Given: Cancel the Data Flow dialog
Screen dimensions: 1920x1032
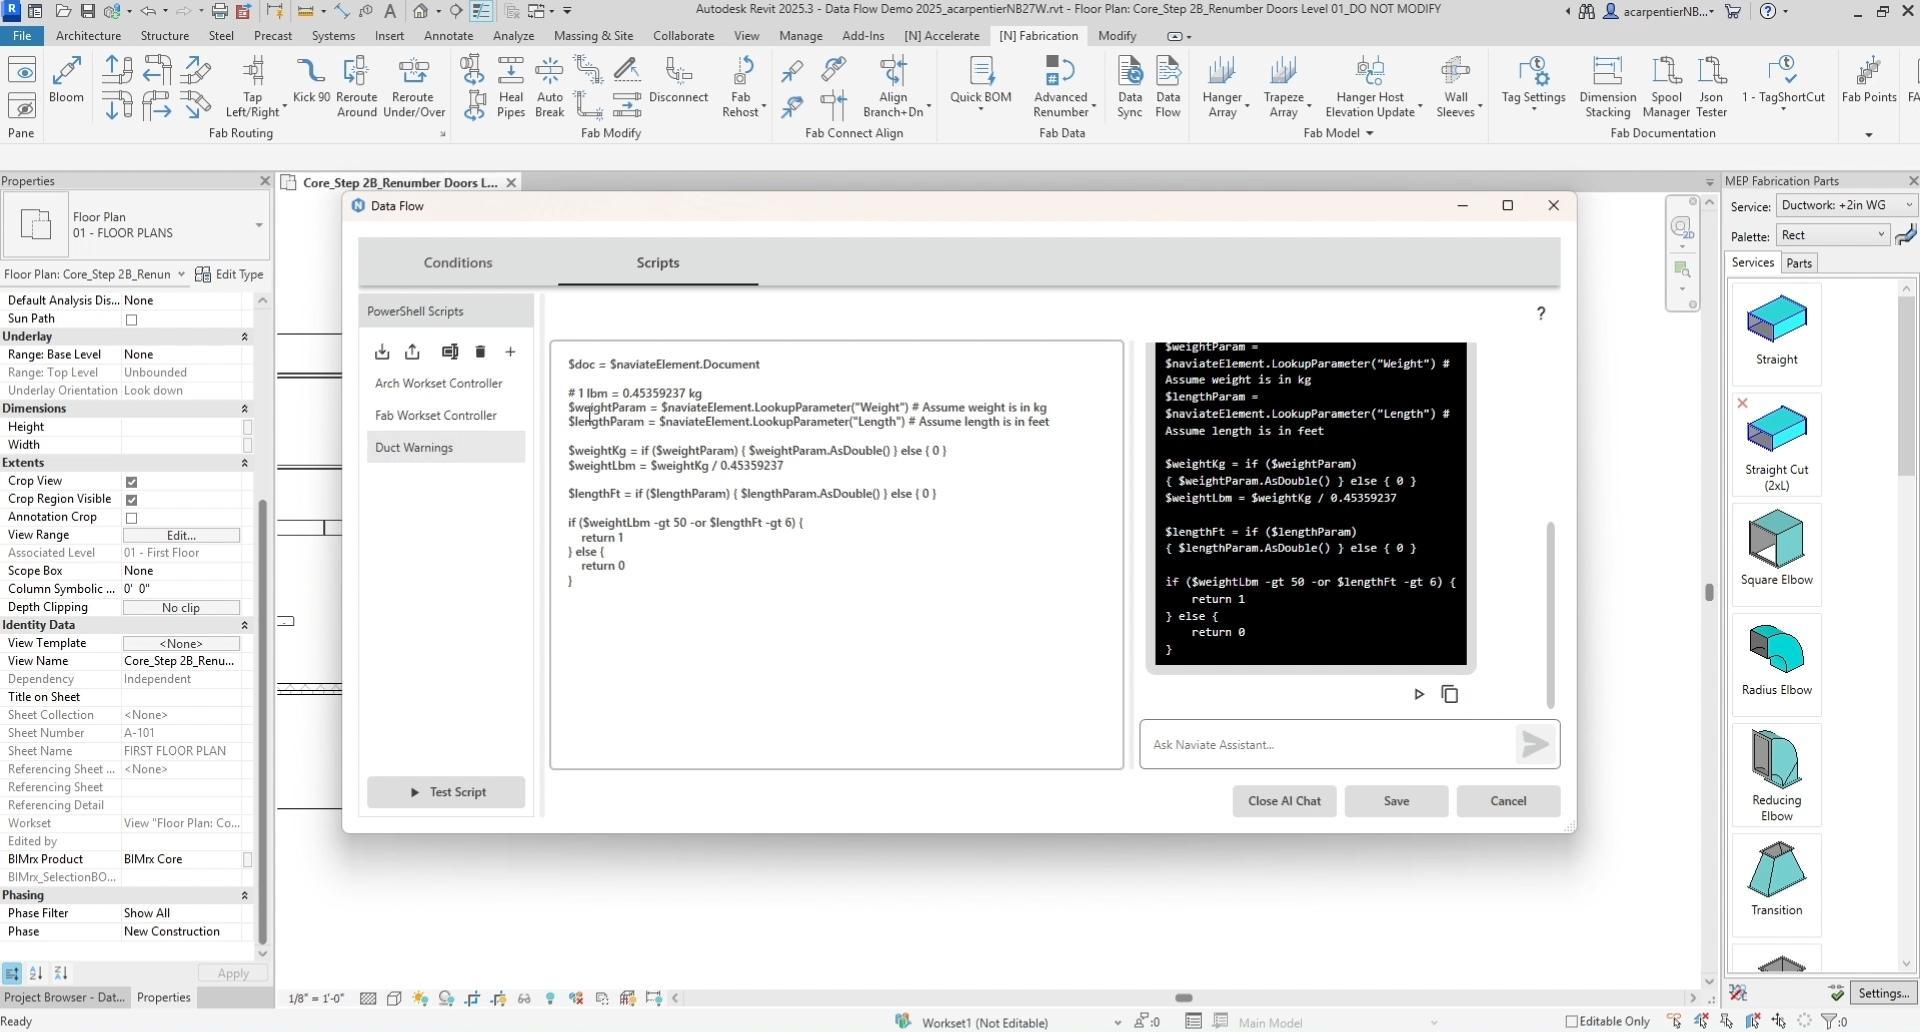Looking at the screenshot, I should [x=1508, y=801].
